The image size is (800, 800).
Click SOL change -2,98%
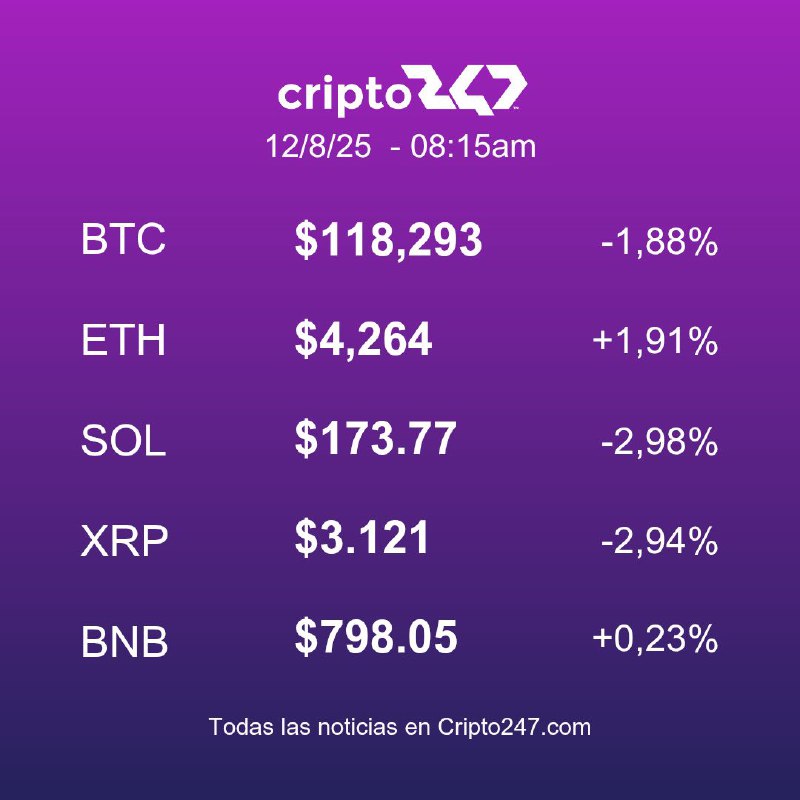tap(660, 441)
